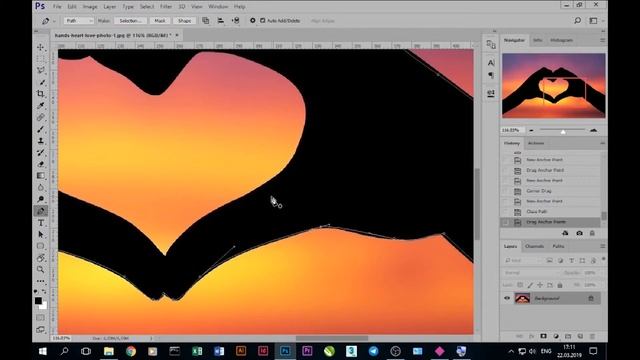This screenshot has width=640, height=360.
Task: Select the Crop tool
Action: pos(40,94)
